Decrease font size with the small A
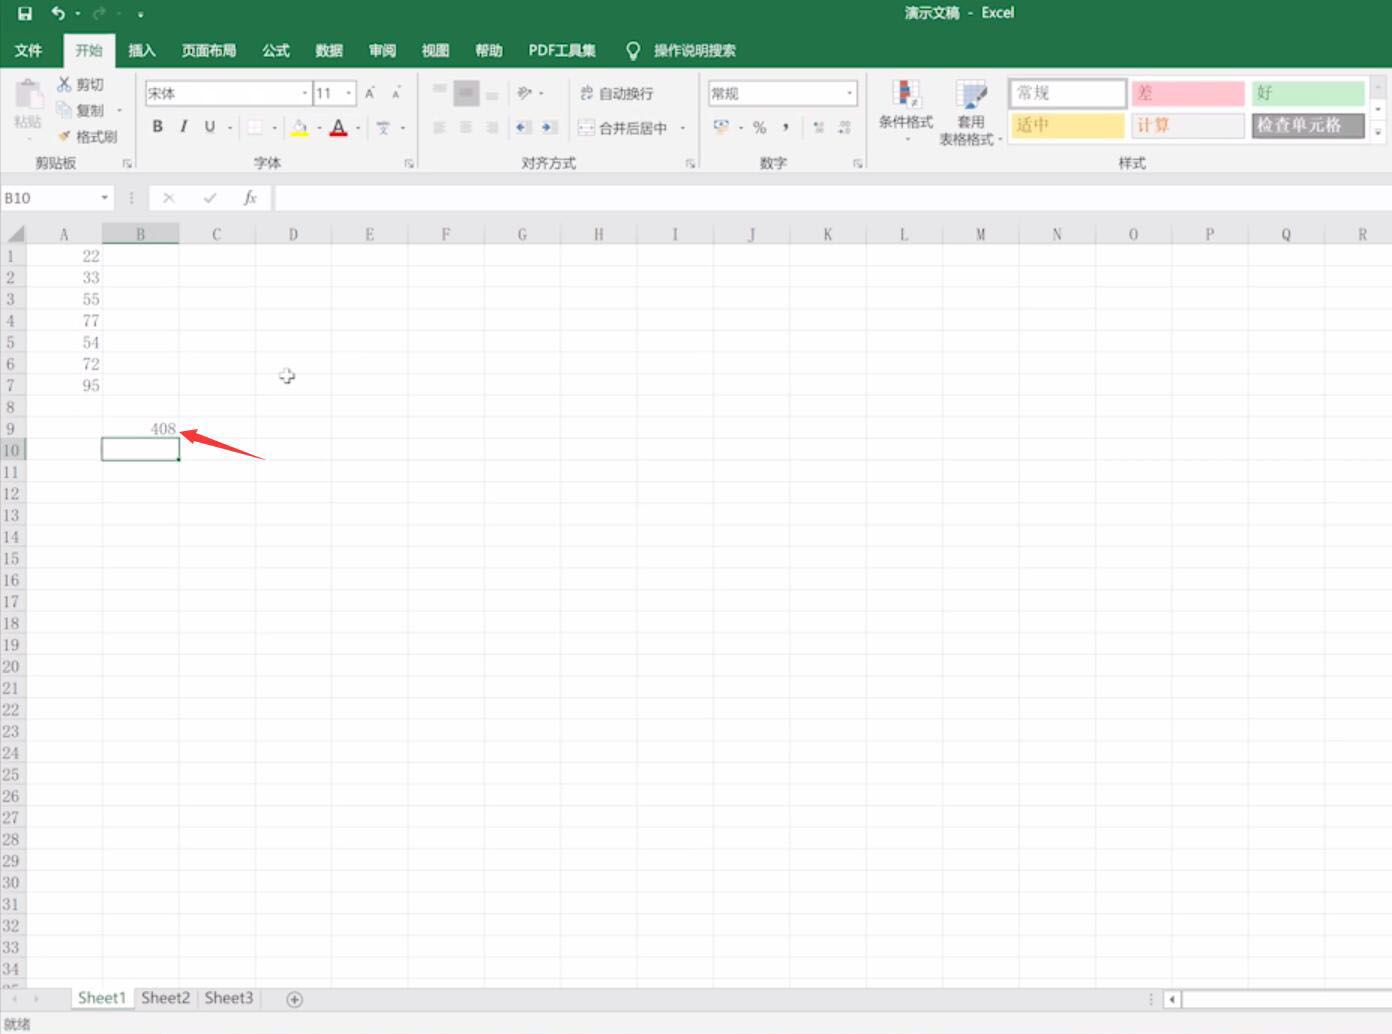Screen dimensions: 1392x1034 (396, 93)
